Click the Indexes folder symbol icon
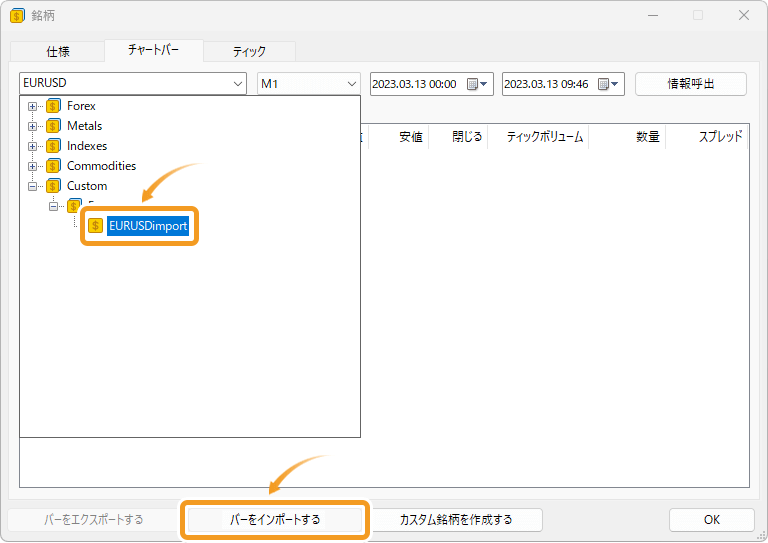Image resolution: width=768 pixels, height=543 pixels. (x=53, y=146)
